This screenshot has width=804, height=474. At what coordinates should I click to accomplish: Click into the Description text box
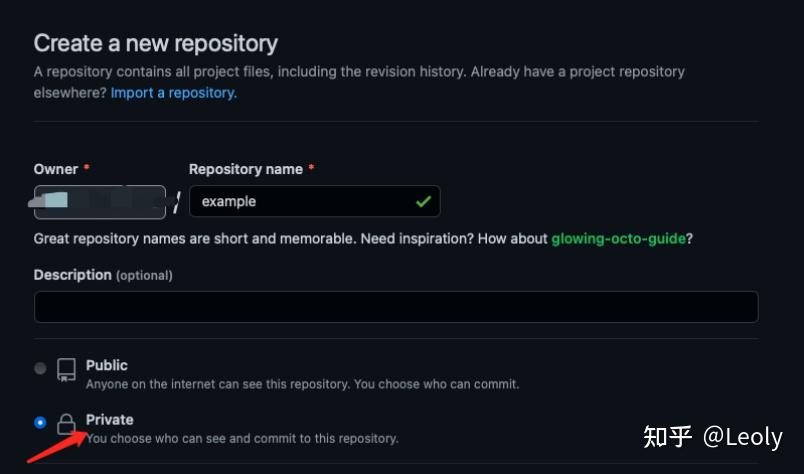click(x=396, y=307)
